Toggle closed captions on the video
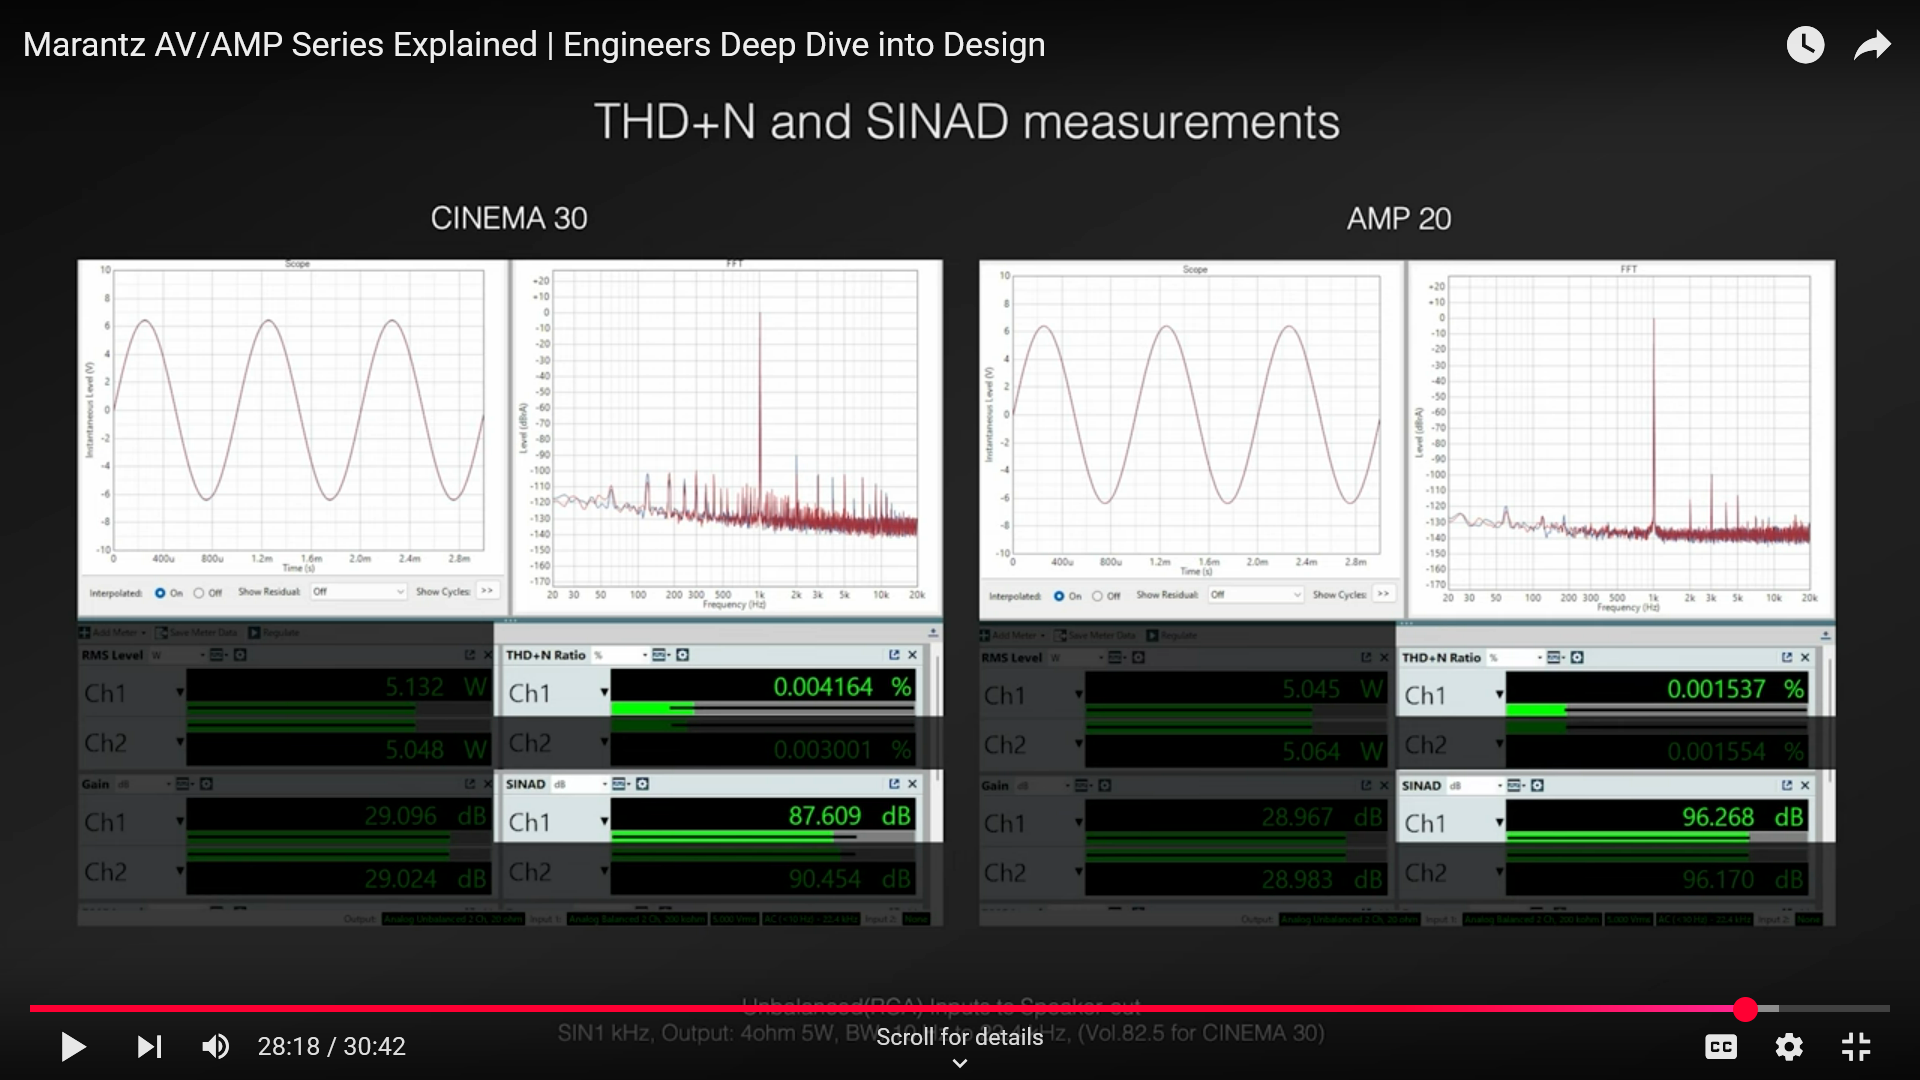The height and width of the screenshot is (1080, 1920). click(1720, 1046)
